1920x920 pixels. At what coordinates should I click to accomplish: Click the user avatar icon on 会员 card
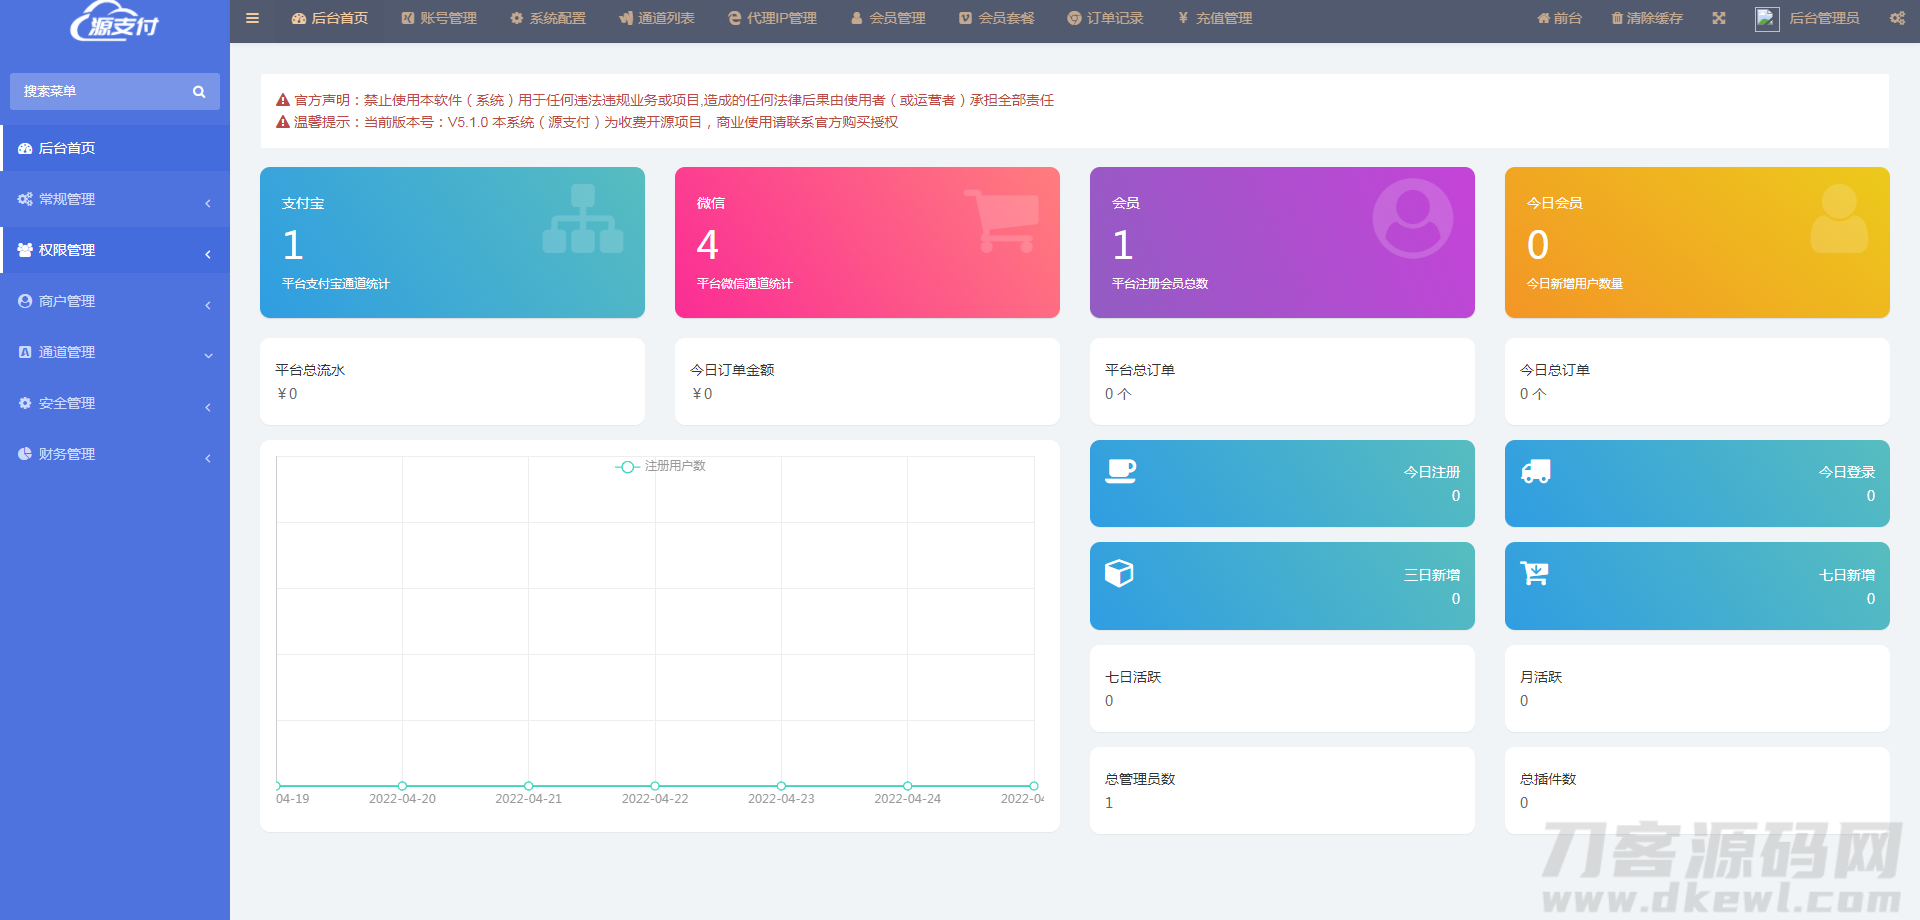click(x=1412, y=218)
